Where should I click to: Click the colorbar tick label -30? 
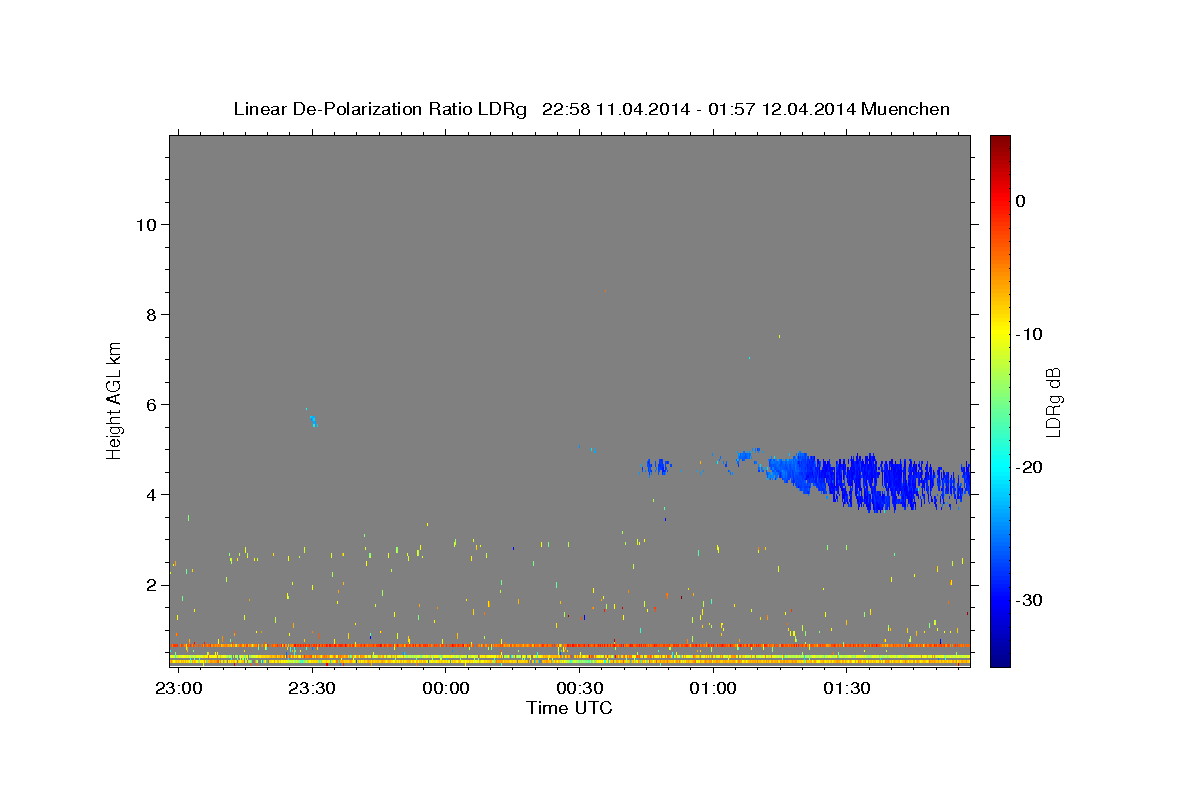coord(1030,600)
